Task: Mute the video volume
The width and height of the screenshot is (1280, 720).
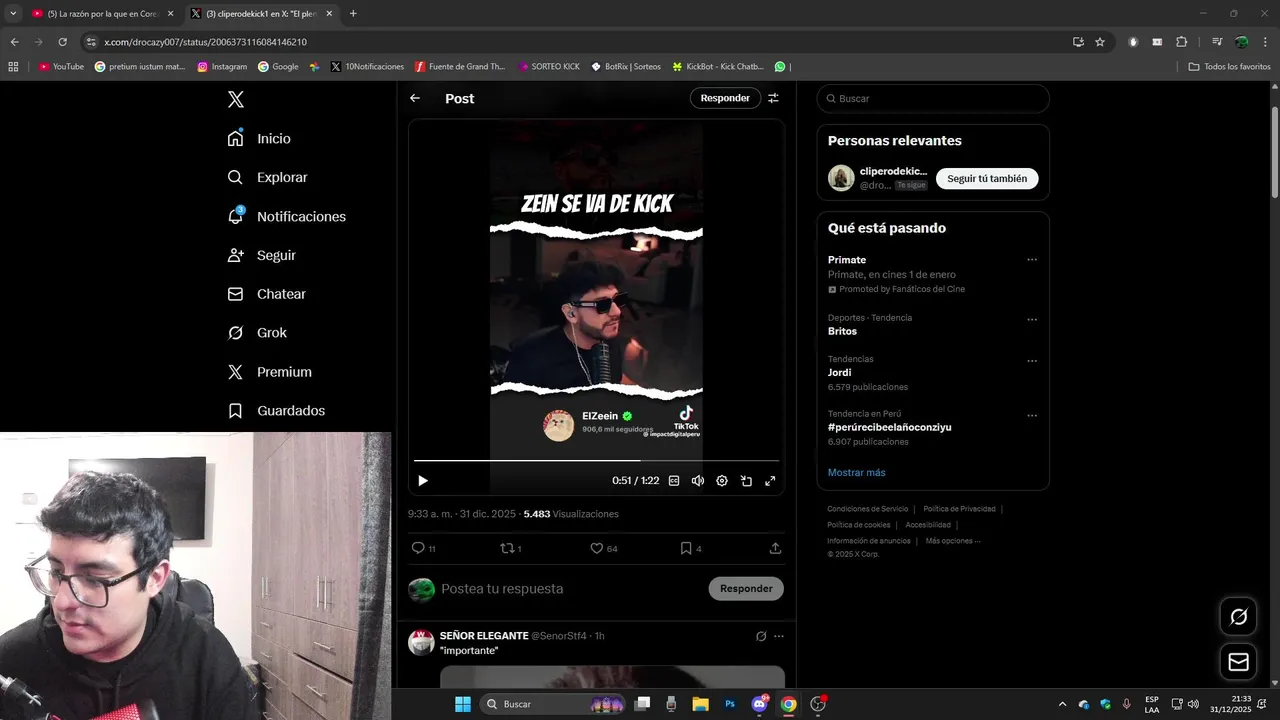Action: pos(698,481)
